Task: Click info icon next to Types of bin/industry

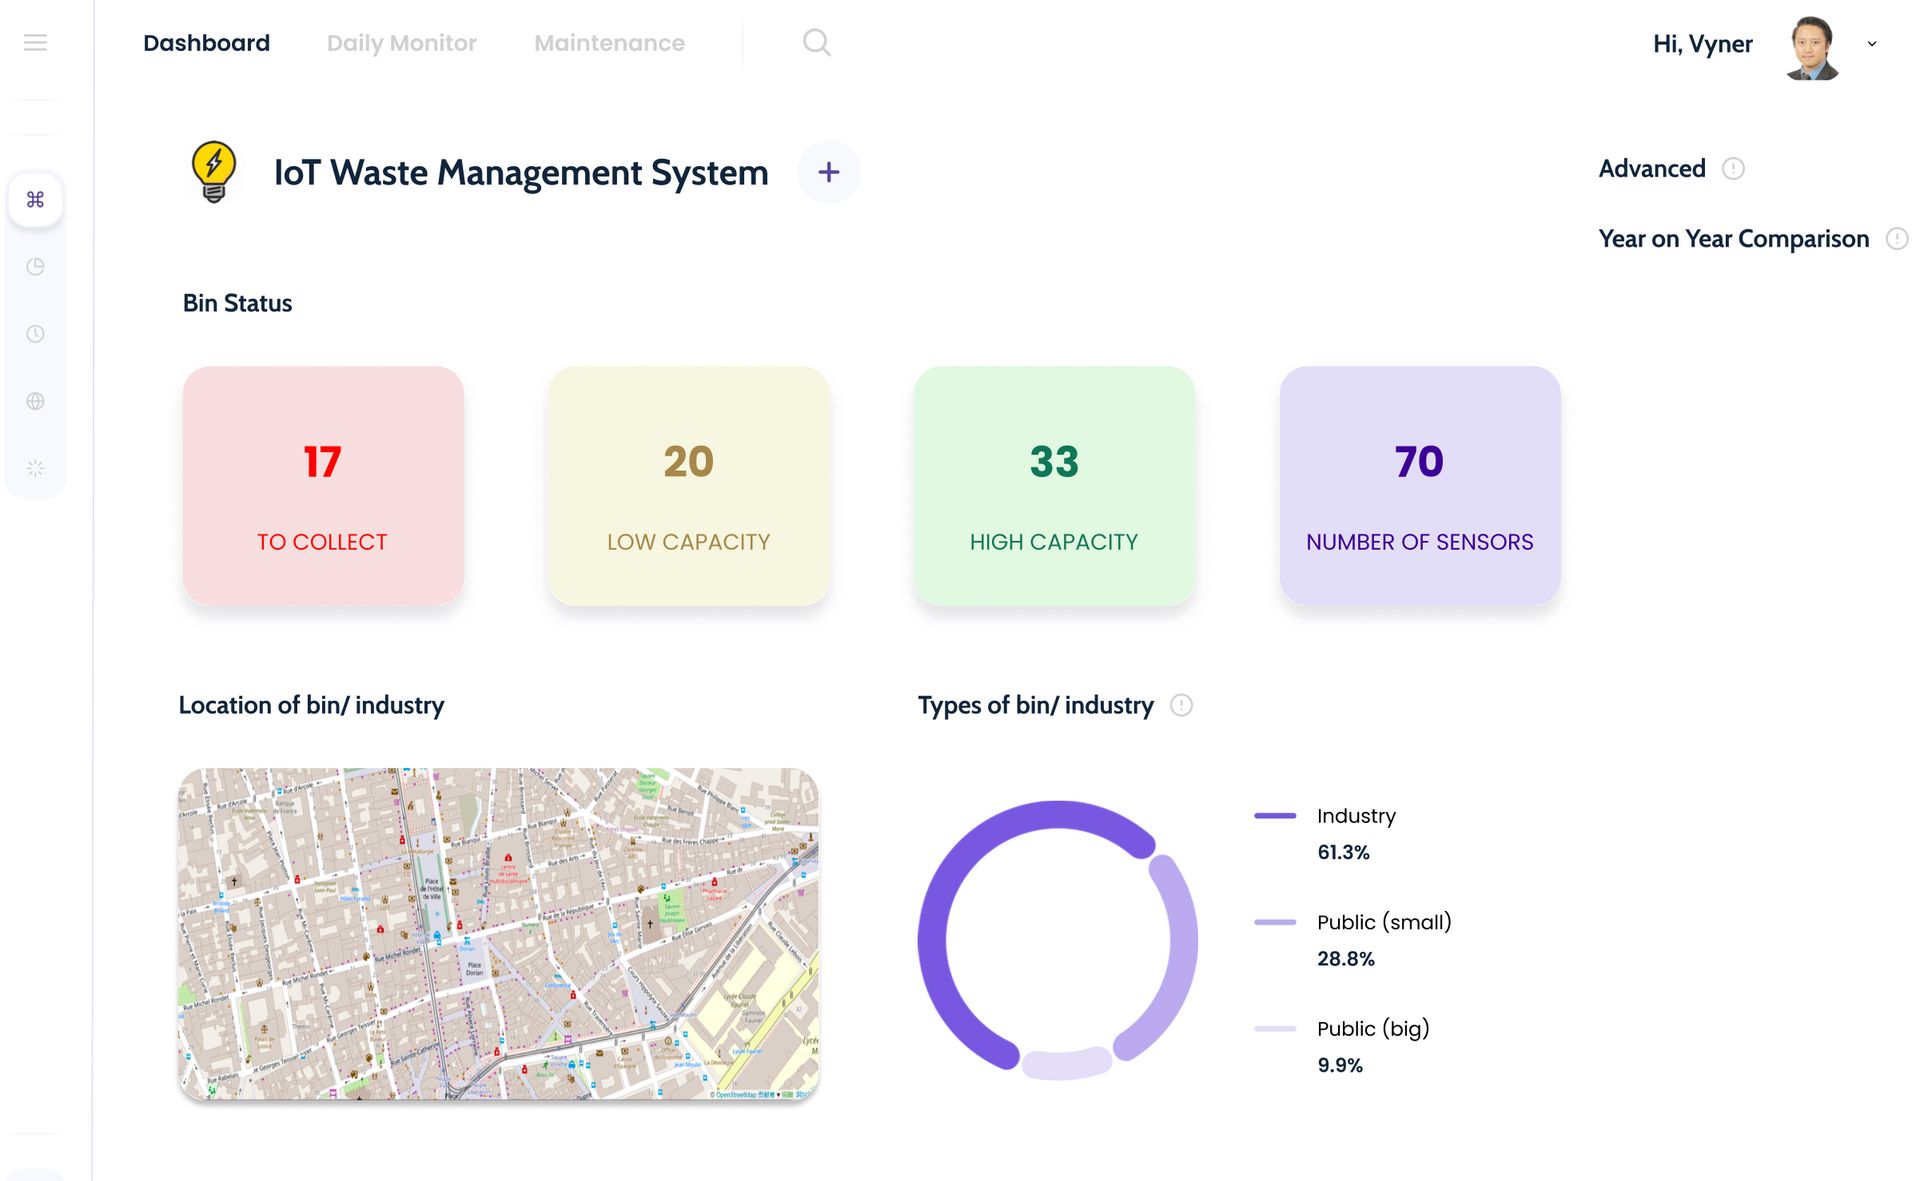Action: (1181, 705)
